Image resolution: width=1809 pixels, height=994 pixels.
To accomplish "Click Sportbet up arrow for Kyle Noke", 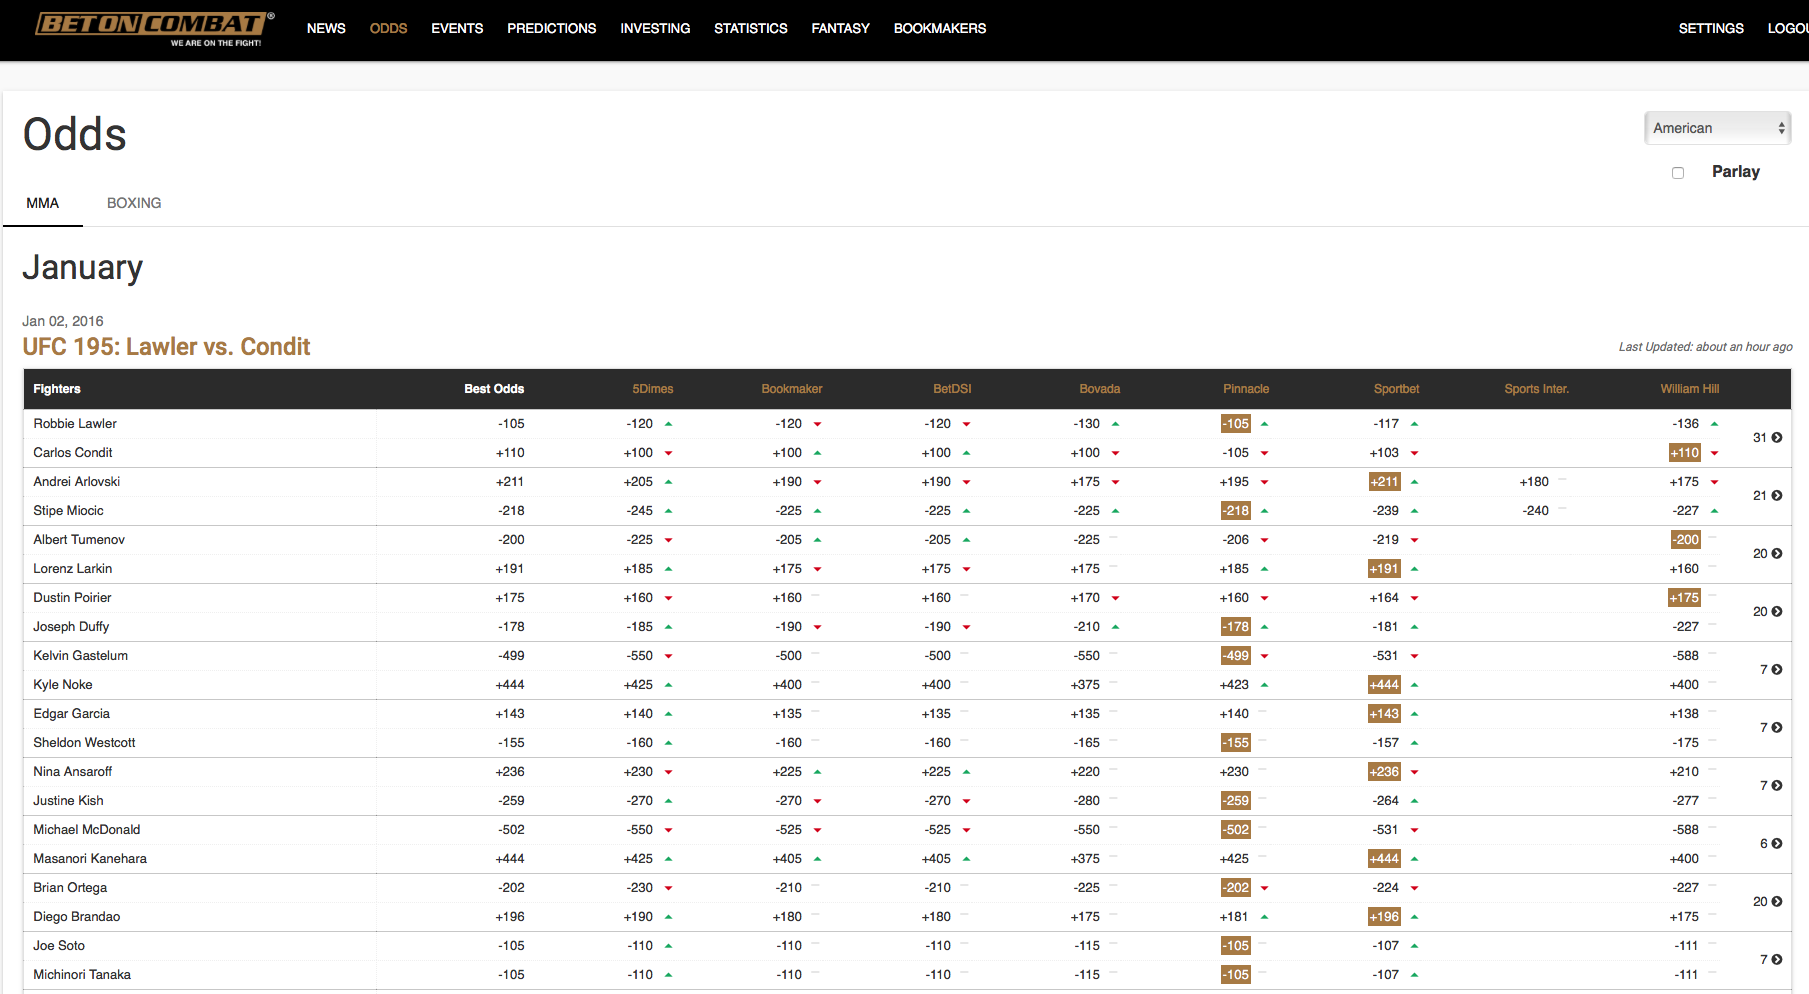I will pos(1414,685).
